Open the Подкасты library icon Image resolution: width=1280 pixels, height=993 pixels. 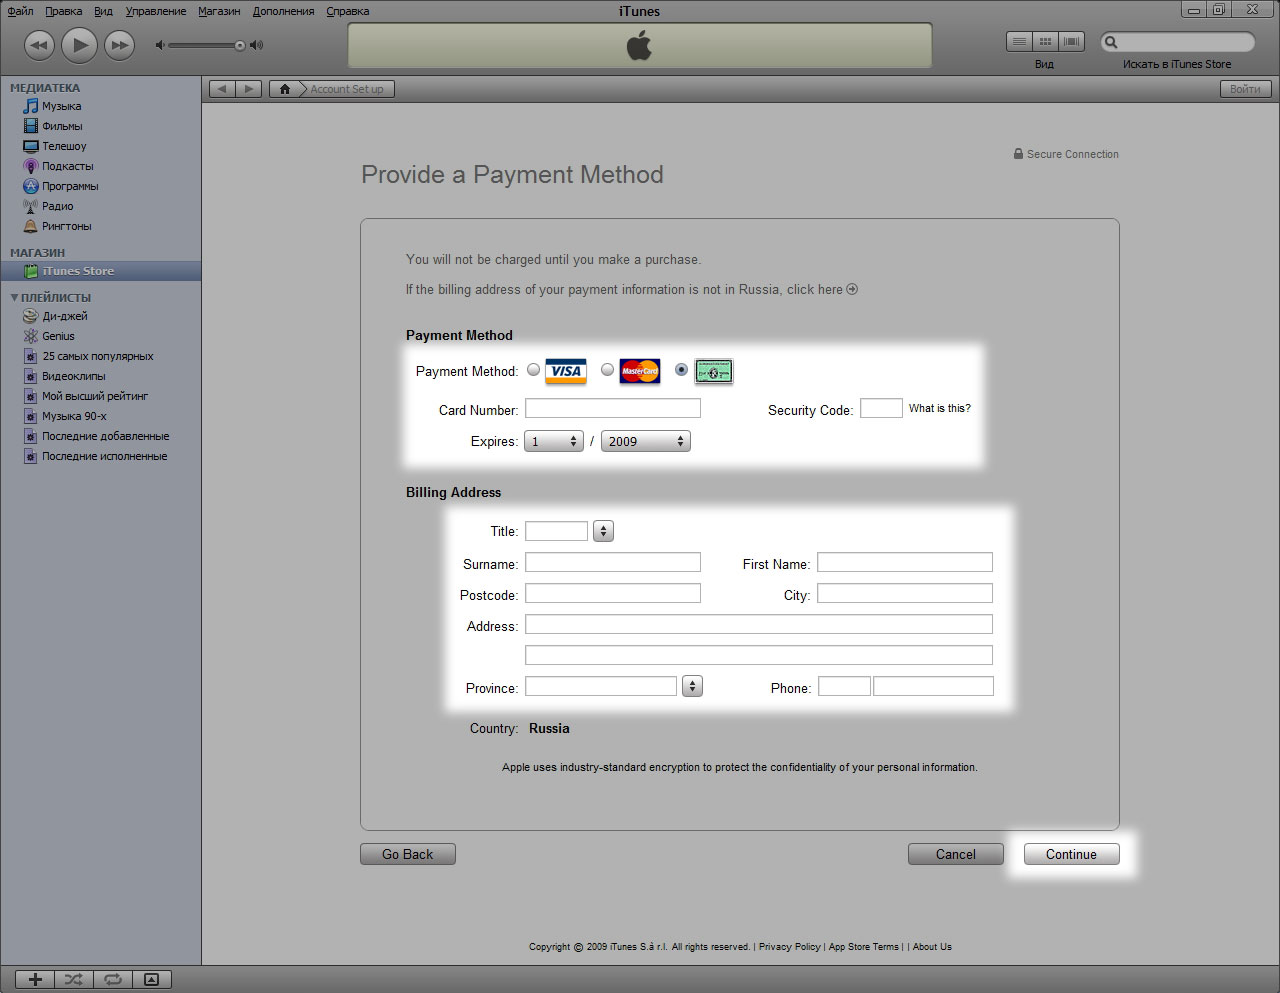point(30,166)
